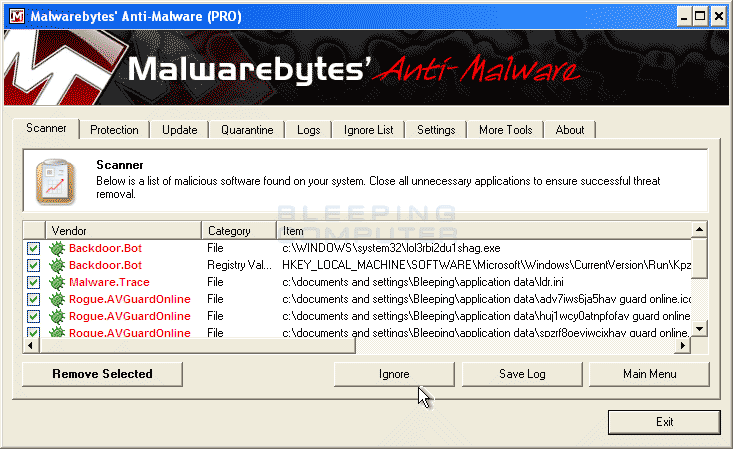The height and width of the screenshot is (449, 733).
Task: Open the Logs tab
Action: click(309, 130)
